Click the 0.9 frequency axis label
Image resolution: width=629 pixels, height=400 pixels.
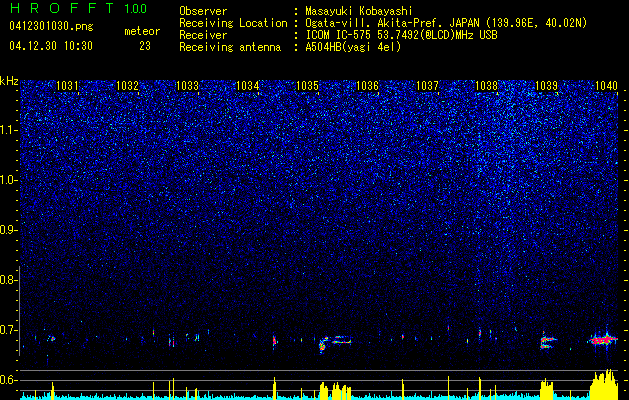(x=8, y=230)
